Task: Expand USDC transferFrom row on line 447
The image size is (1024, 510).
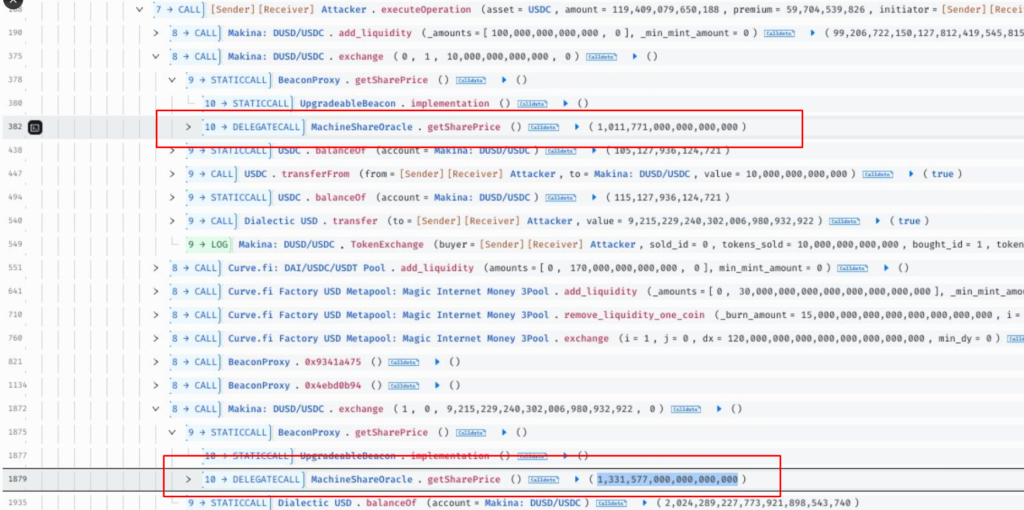Action: [x=172, y=174]
